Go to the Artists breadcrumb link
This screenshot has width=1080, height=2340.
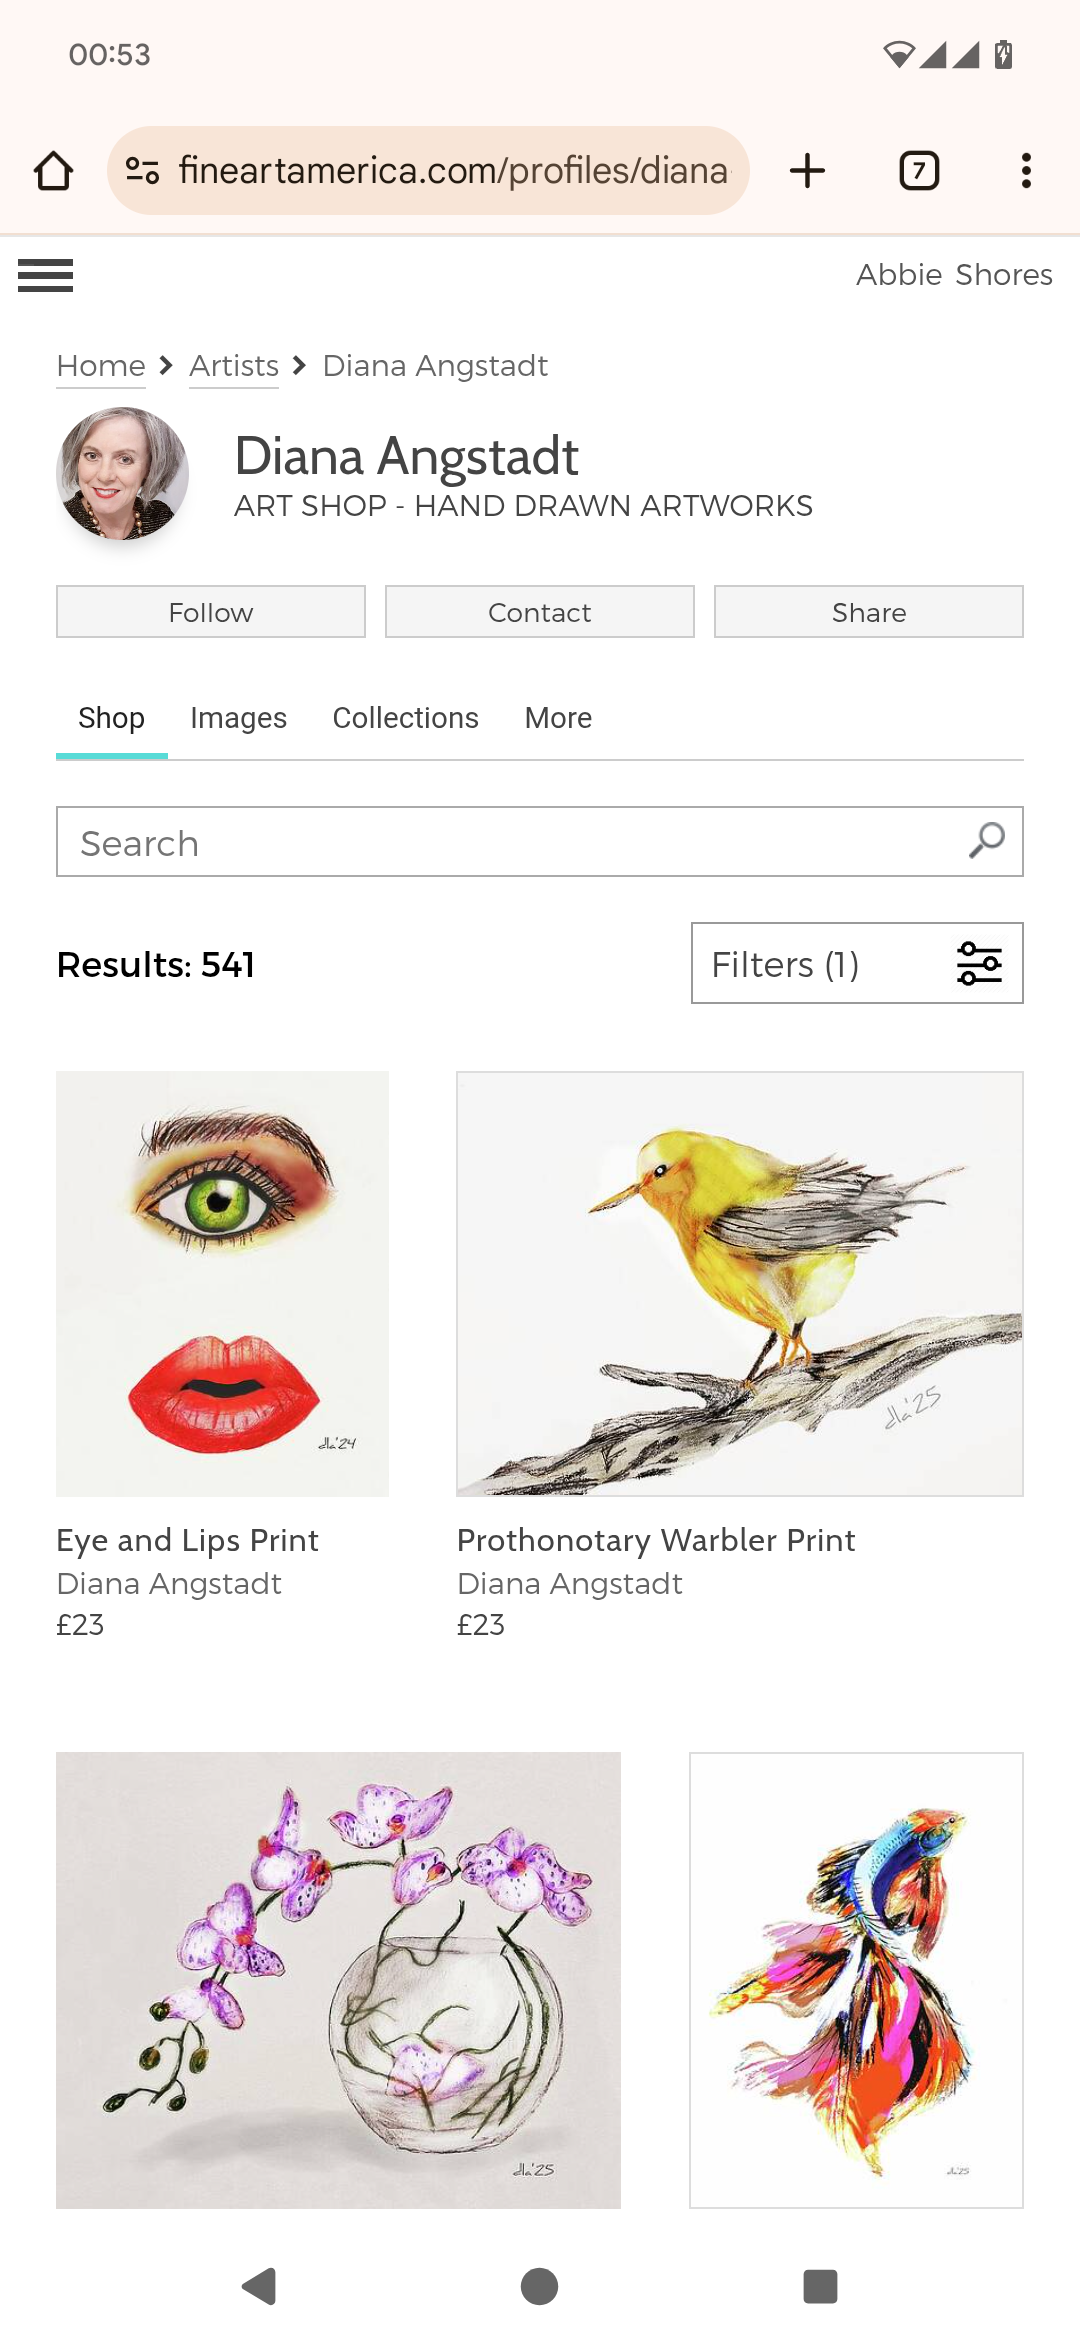pos(234,366)
